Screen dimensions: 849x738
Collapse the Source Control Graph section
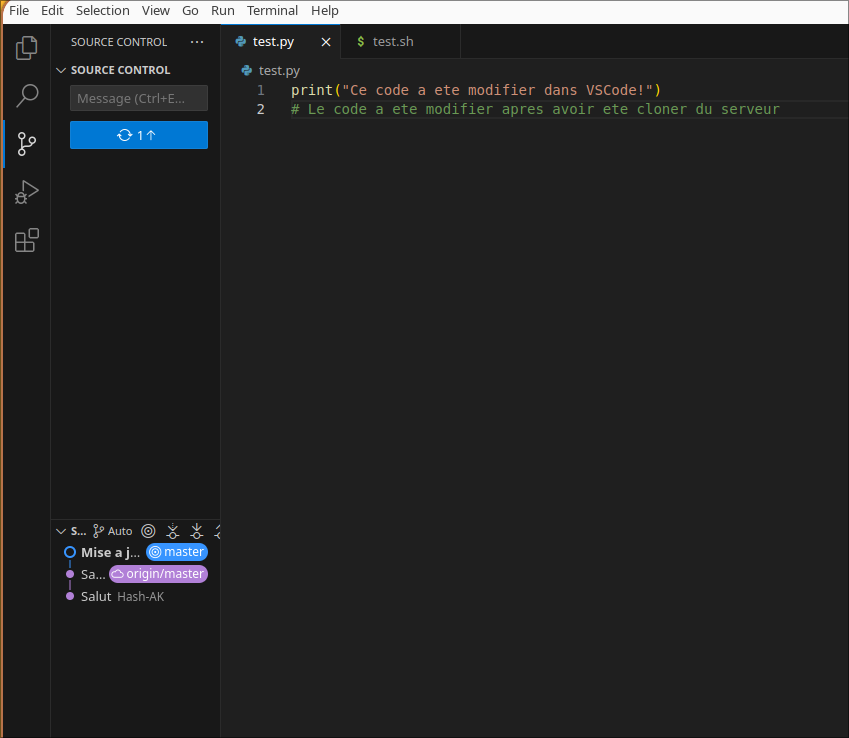click(x=61, y=531)
